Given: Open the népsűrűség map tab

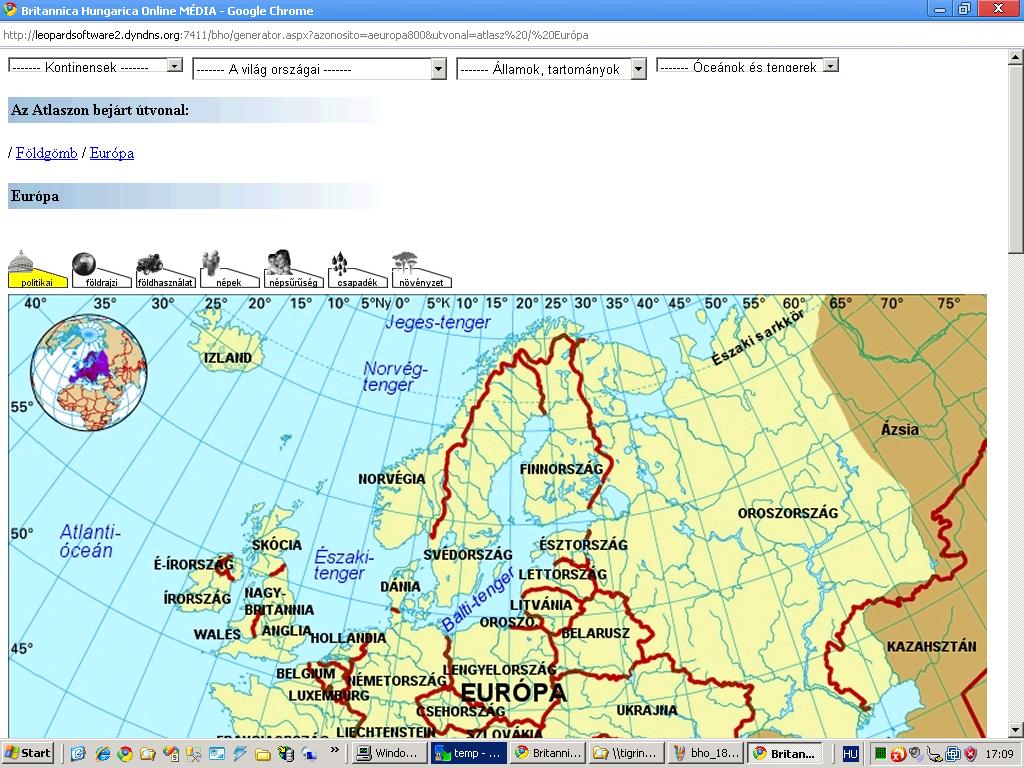Looking at the screenshot, I should [x=293, y=270].
